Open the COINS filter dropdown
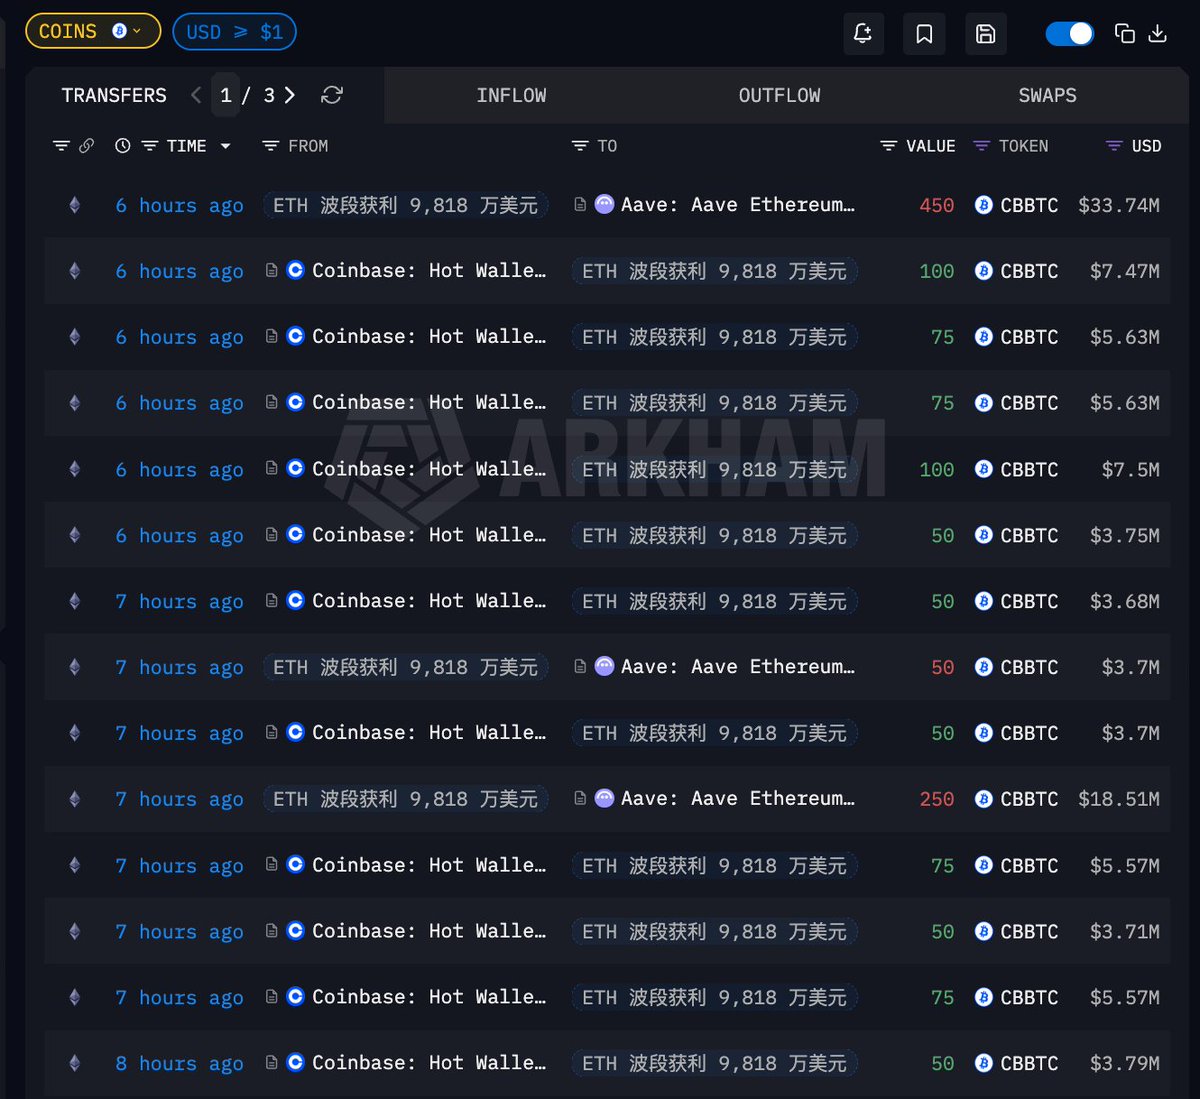This screenshot has height=1099, width=1200. point(92,32)
